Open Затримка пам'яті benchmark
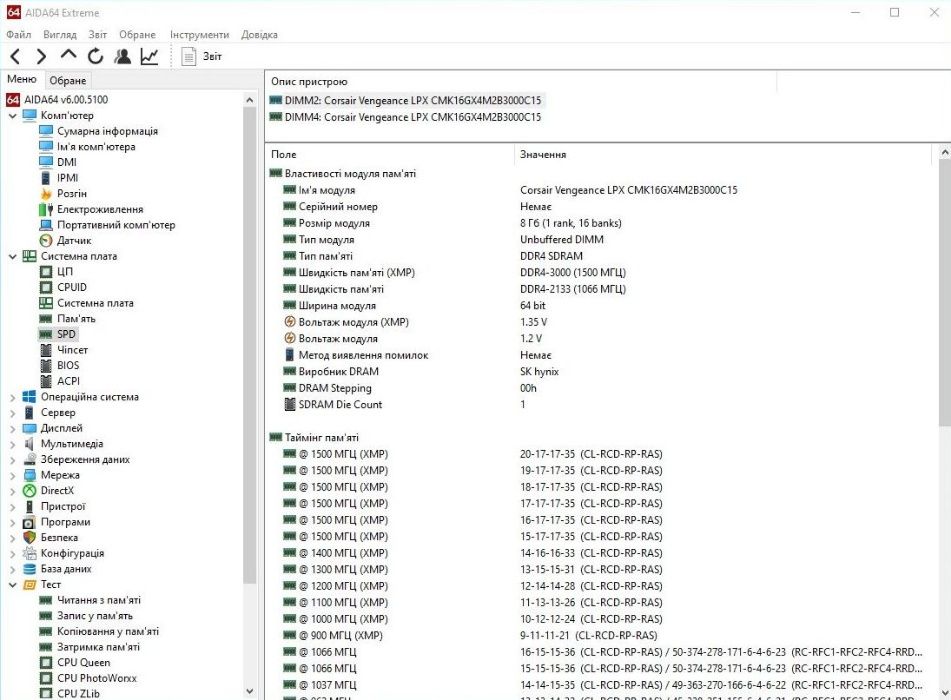951x700 pixels. (x=98, y=647)
